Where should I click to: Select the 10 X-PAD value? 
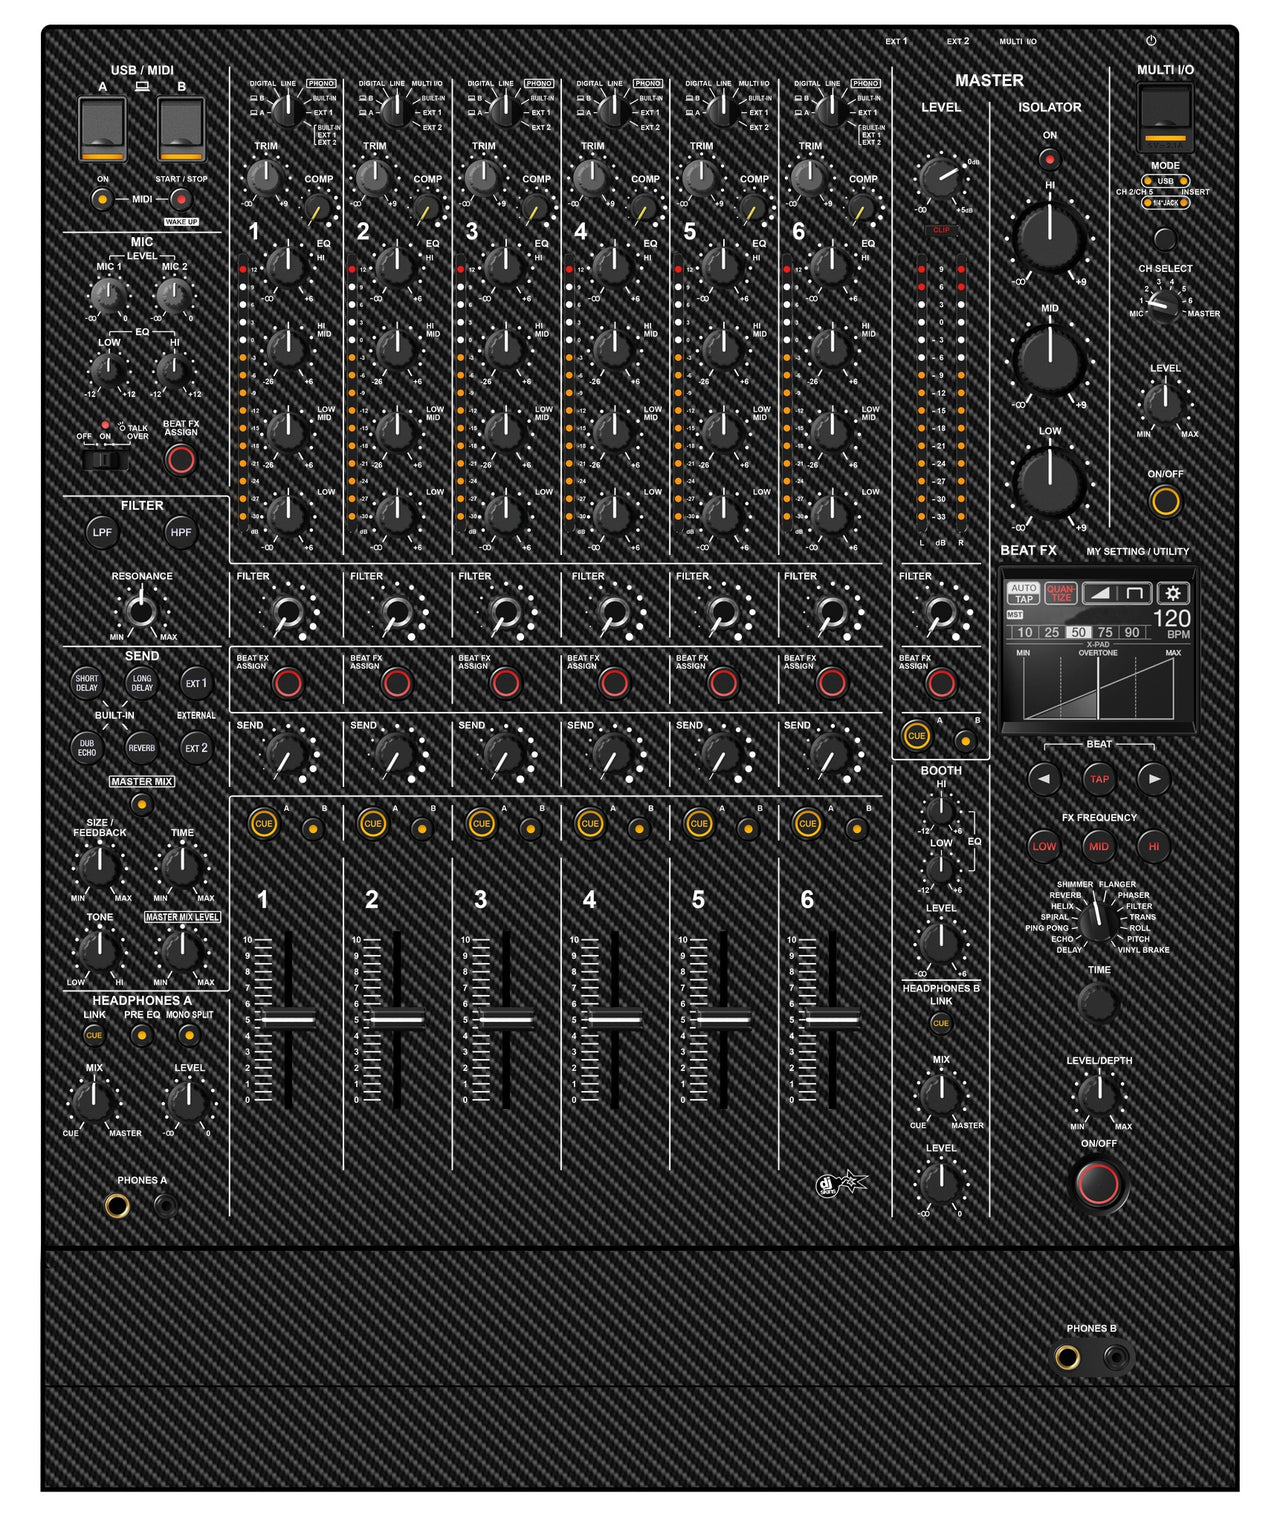tap(1025, 632)
